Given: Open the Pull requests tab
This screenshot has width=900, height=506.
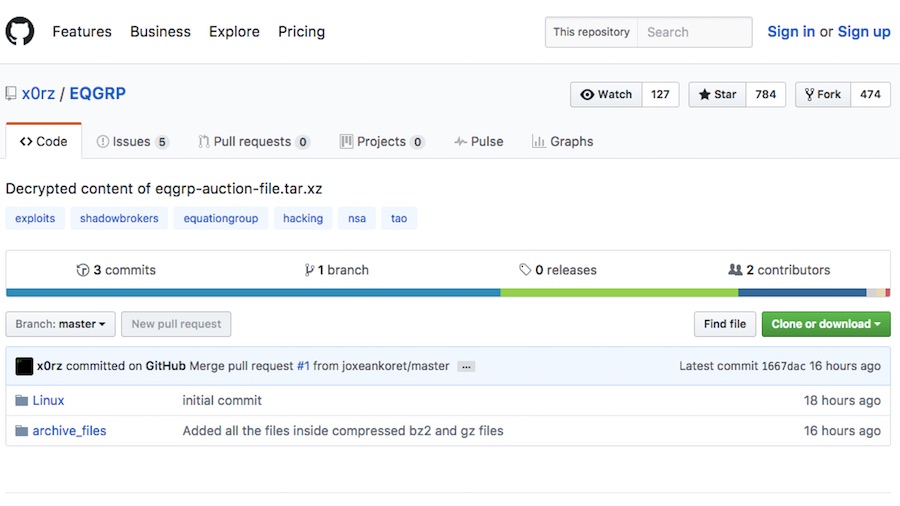Looking at the screenshot, I should coord(254,142).
